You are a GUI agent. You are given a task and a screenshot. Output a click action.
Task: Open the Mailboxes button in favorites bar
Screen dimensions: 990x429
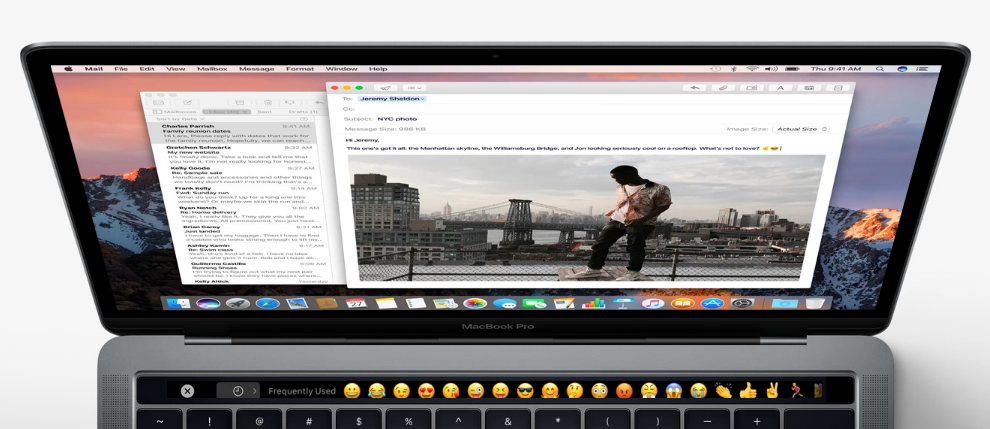(176, 112)
